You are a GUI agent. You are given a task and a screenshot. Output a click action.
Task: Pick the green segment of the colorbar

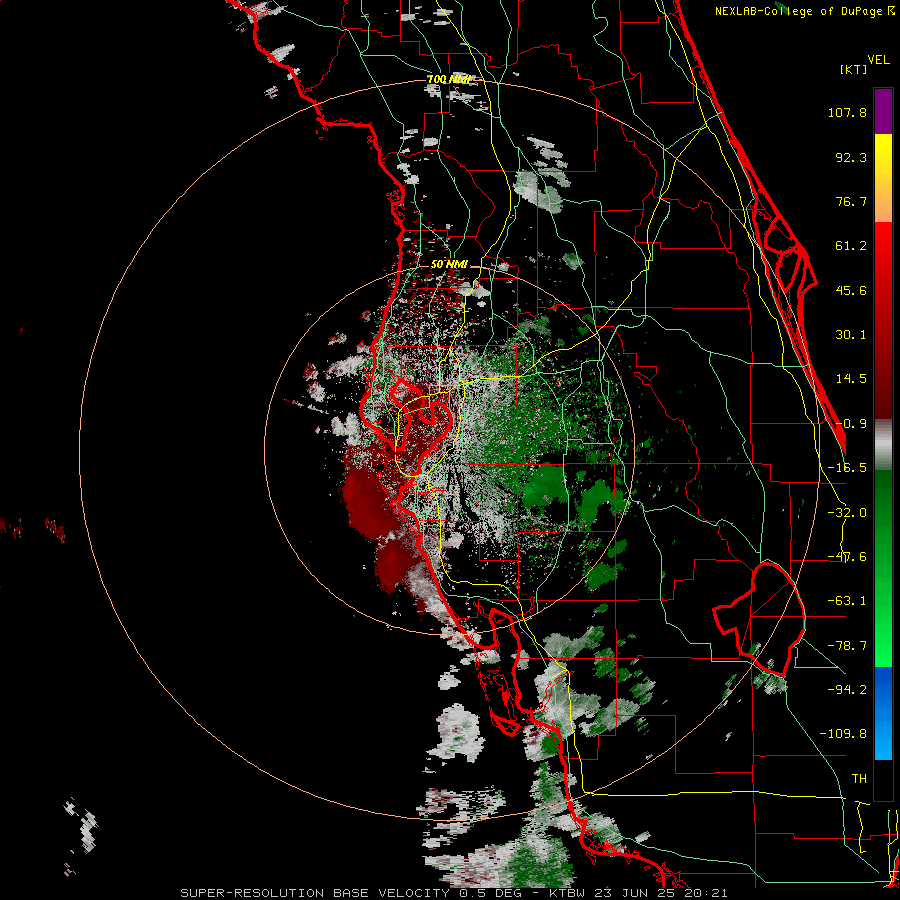pyautogui.click(x=883, y=568)
